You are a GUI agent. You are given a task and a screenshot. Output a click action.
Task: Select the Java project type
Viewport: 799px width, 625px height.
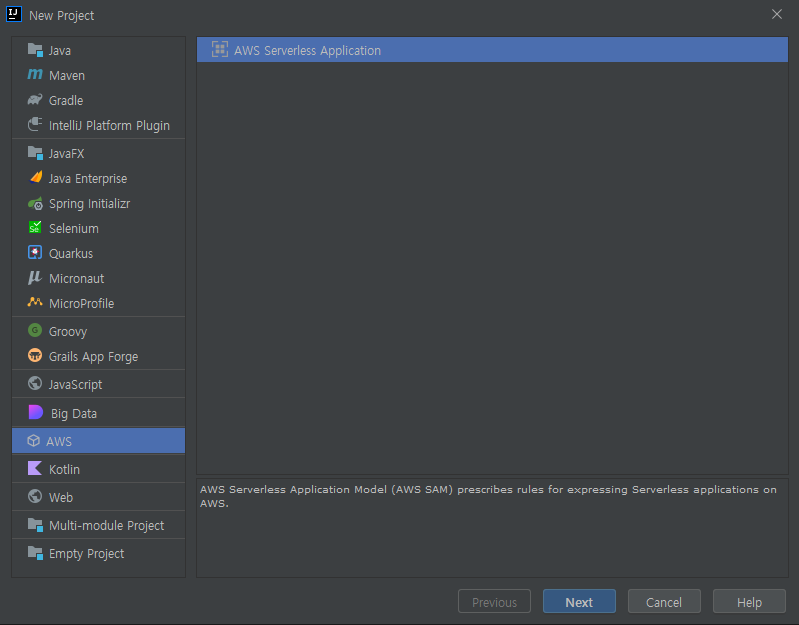click(x=60, y=50)
